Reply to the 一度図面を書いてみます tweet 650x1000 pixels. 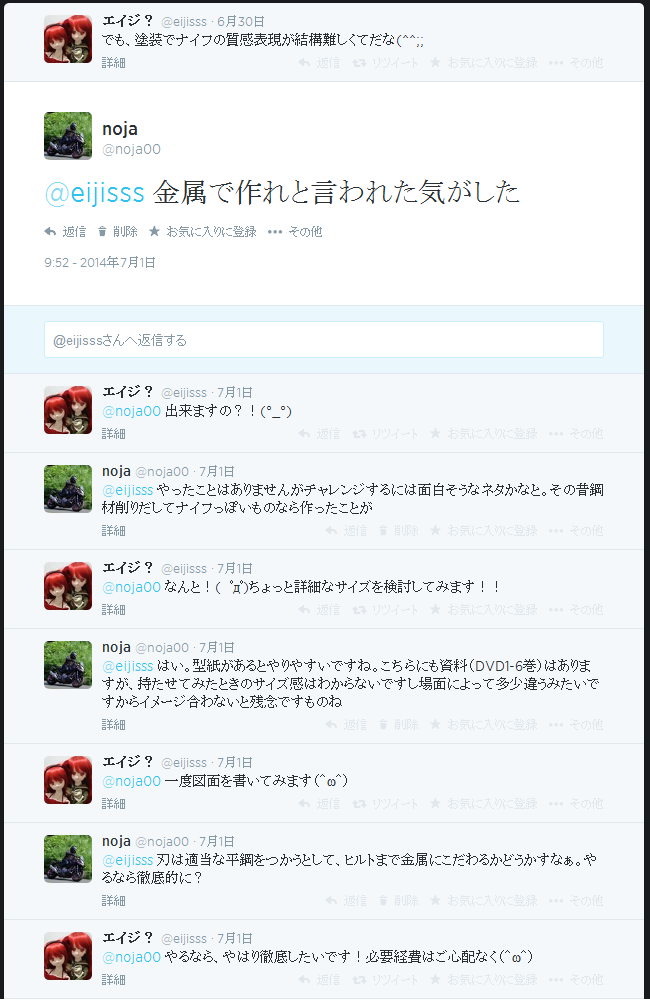click(319, 804)
